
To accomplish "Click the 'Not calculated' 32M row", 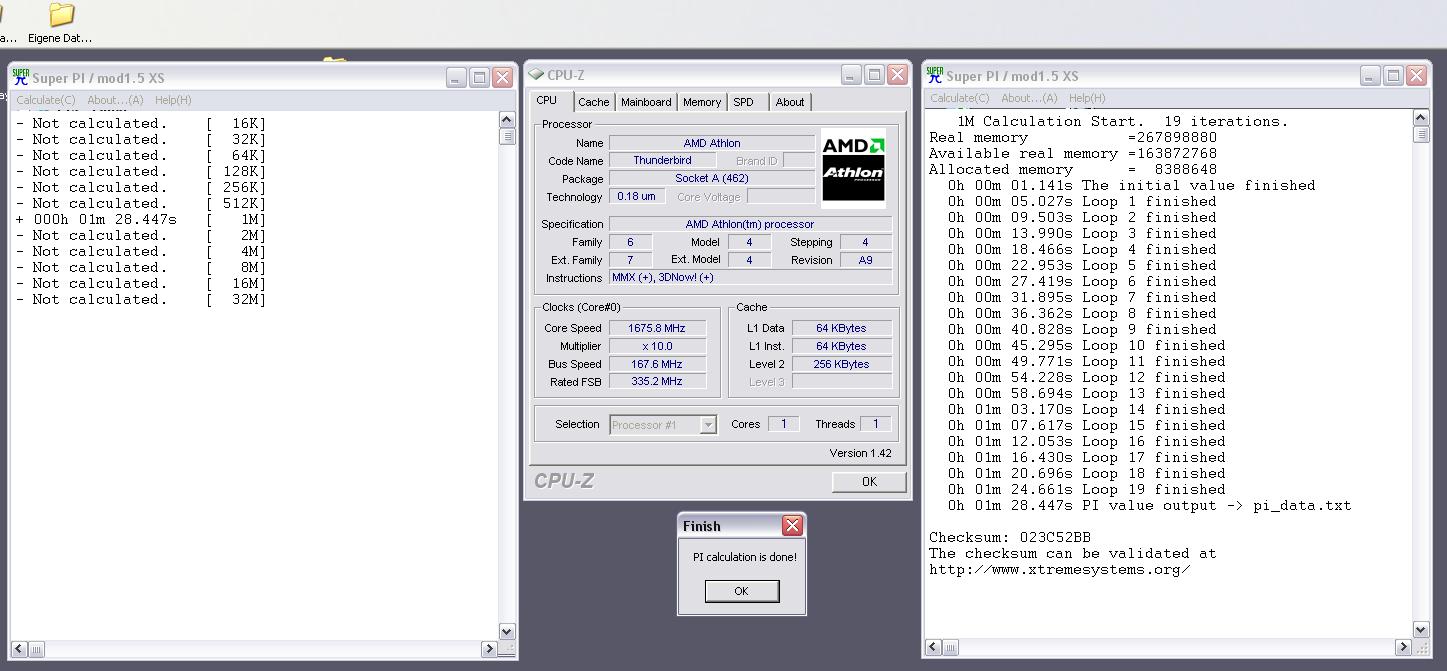I will click(141, 299).
